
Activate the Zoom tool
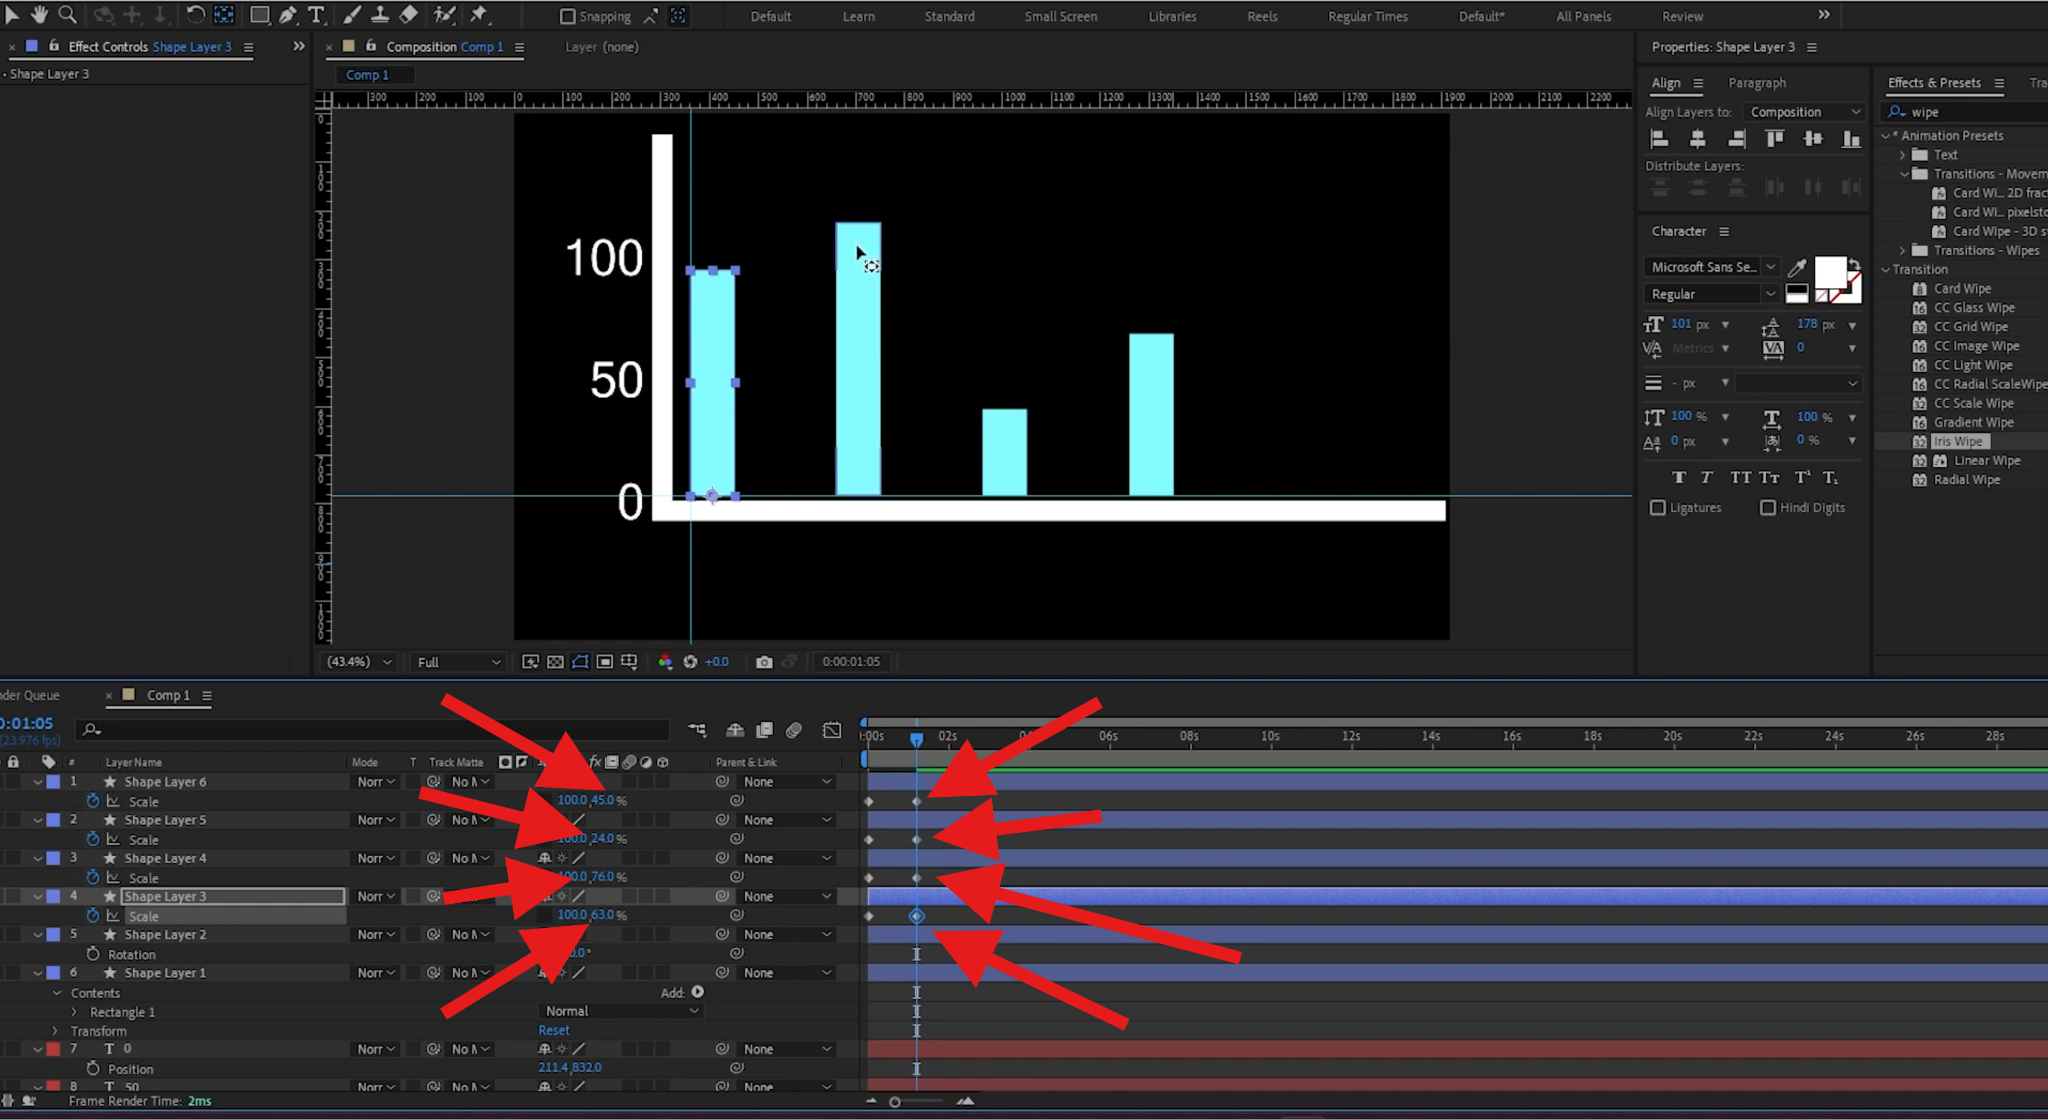[x=66, y=15]
